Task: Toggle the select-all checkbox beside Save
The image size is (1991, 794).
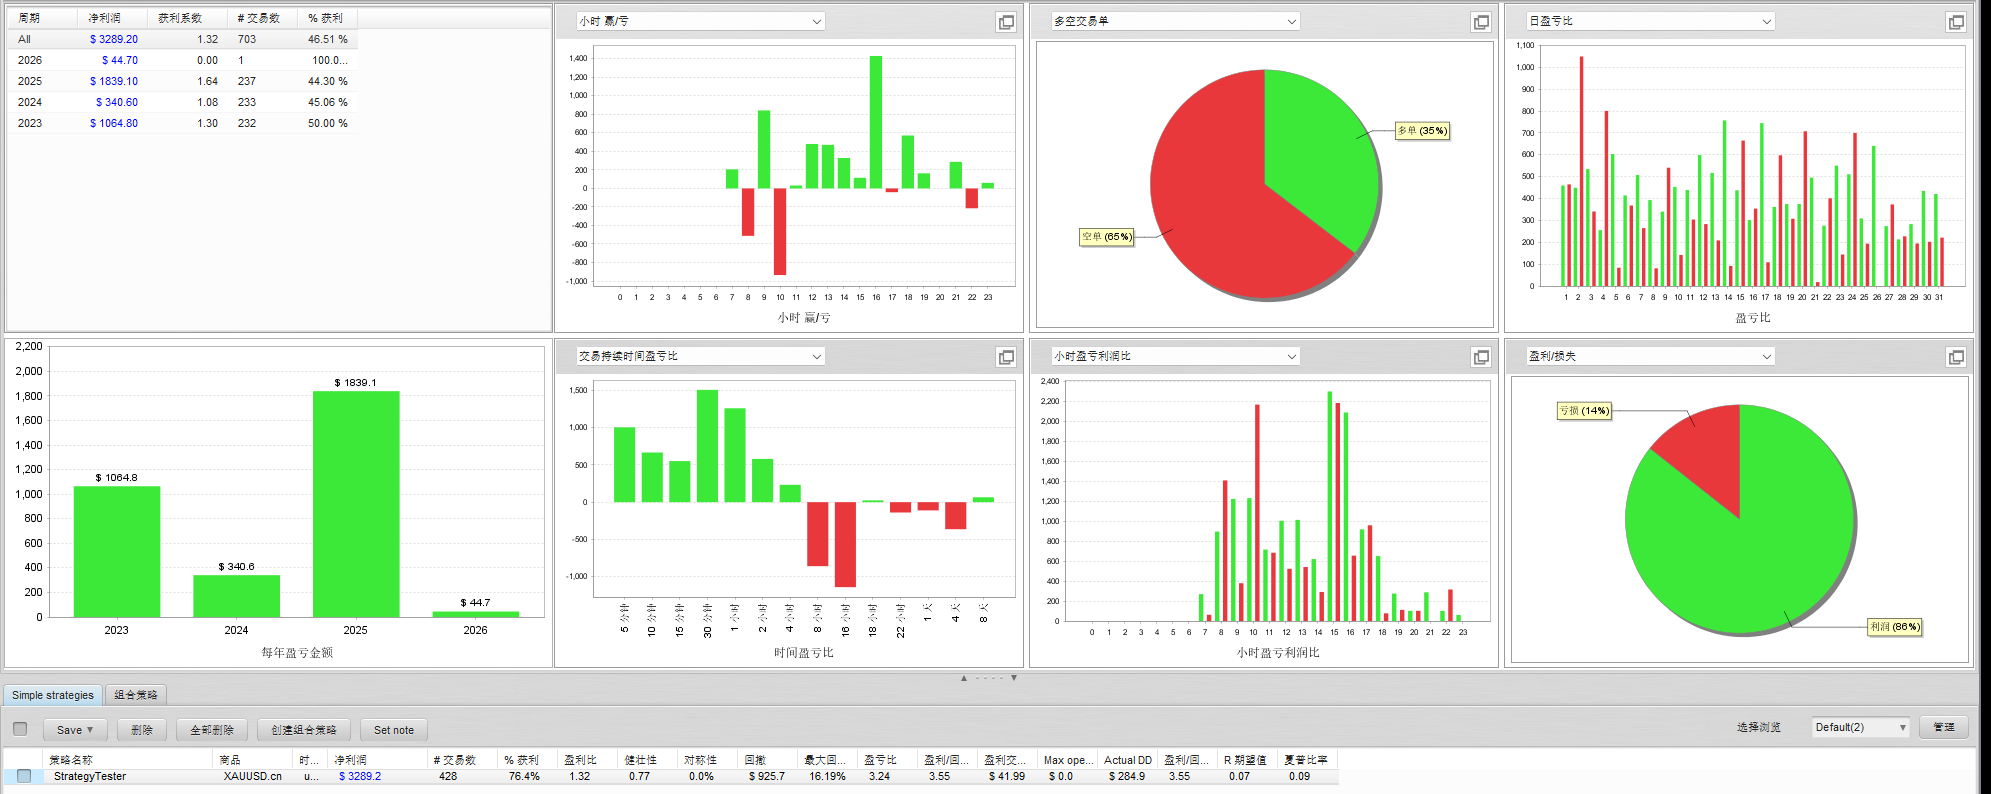Action: point(20,729)
